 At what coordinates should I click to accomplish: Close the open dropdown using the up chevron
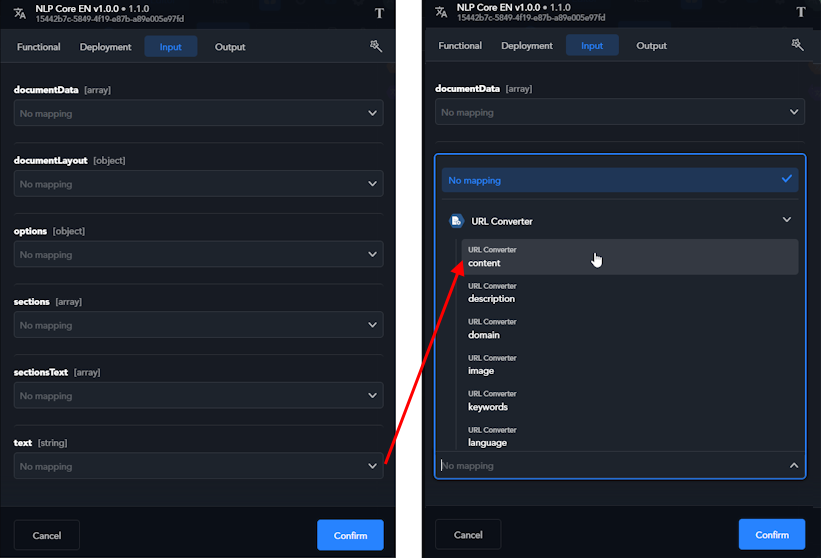point(794,465)
